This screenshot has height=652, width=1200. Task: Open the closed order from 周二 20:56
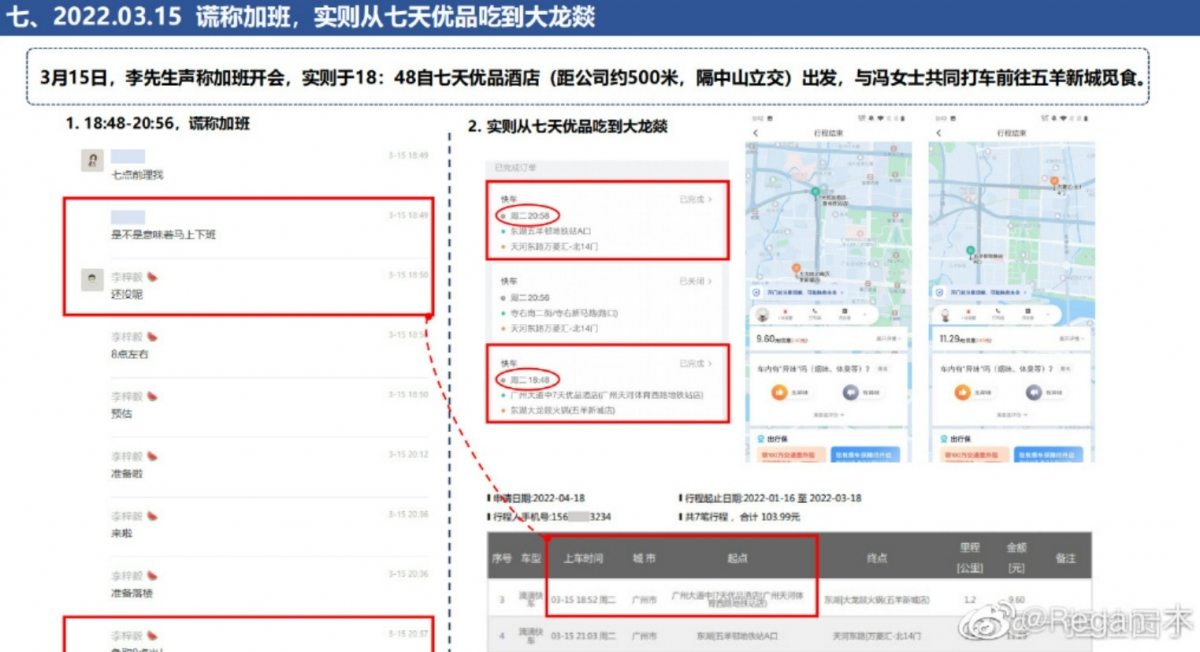coord(607,304)
